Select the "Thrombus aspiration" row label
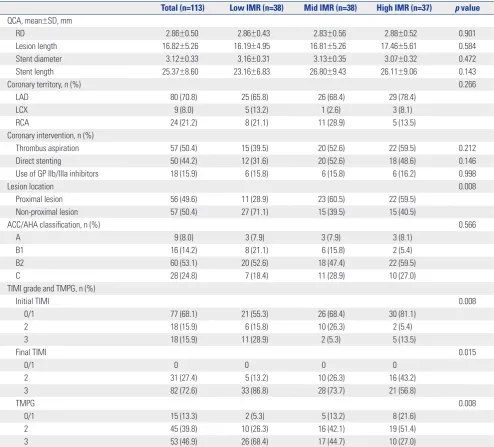This screenshot has height=447, width=494. 47,148
